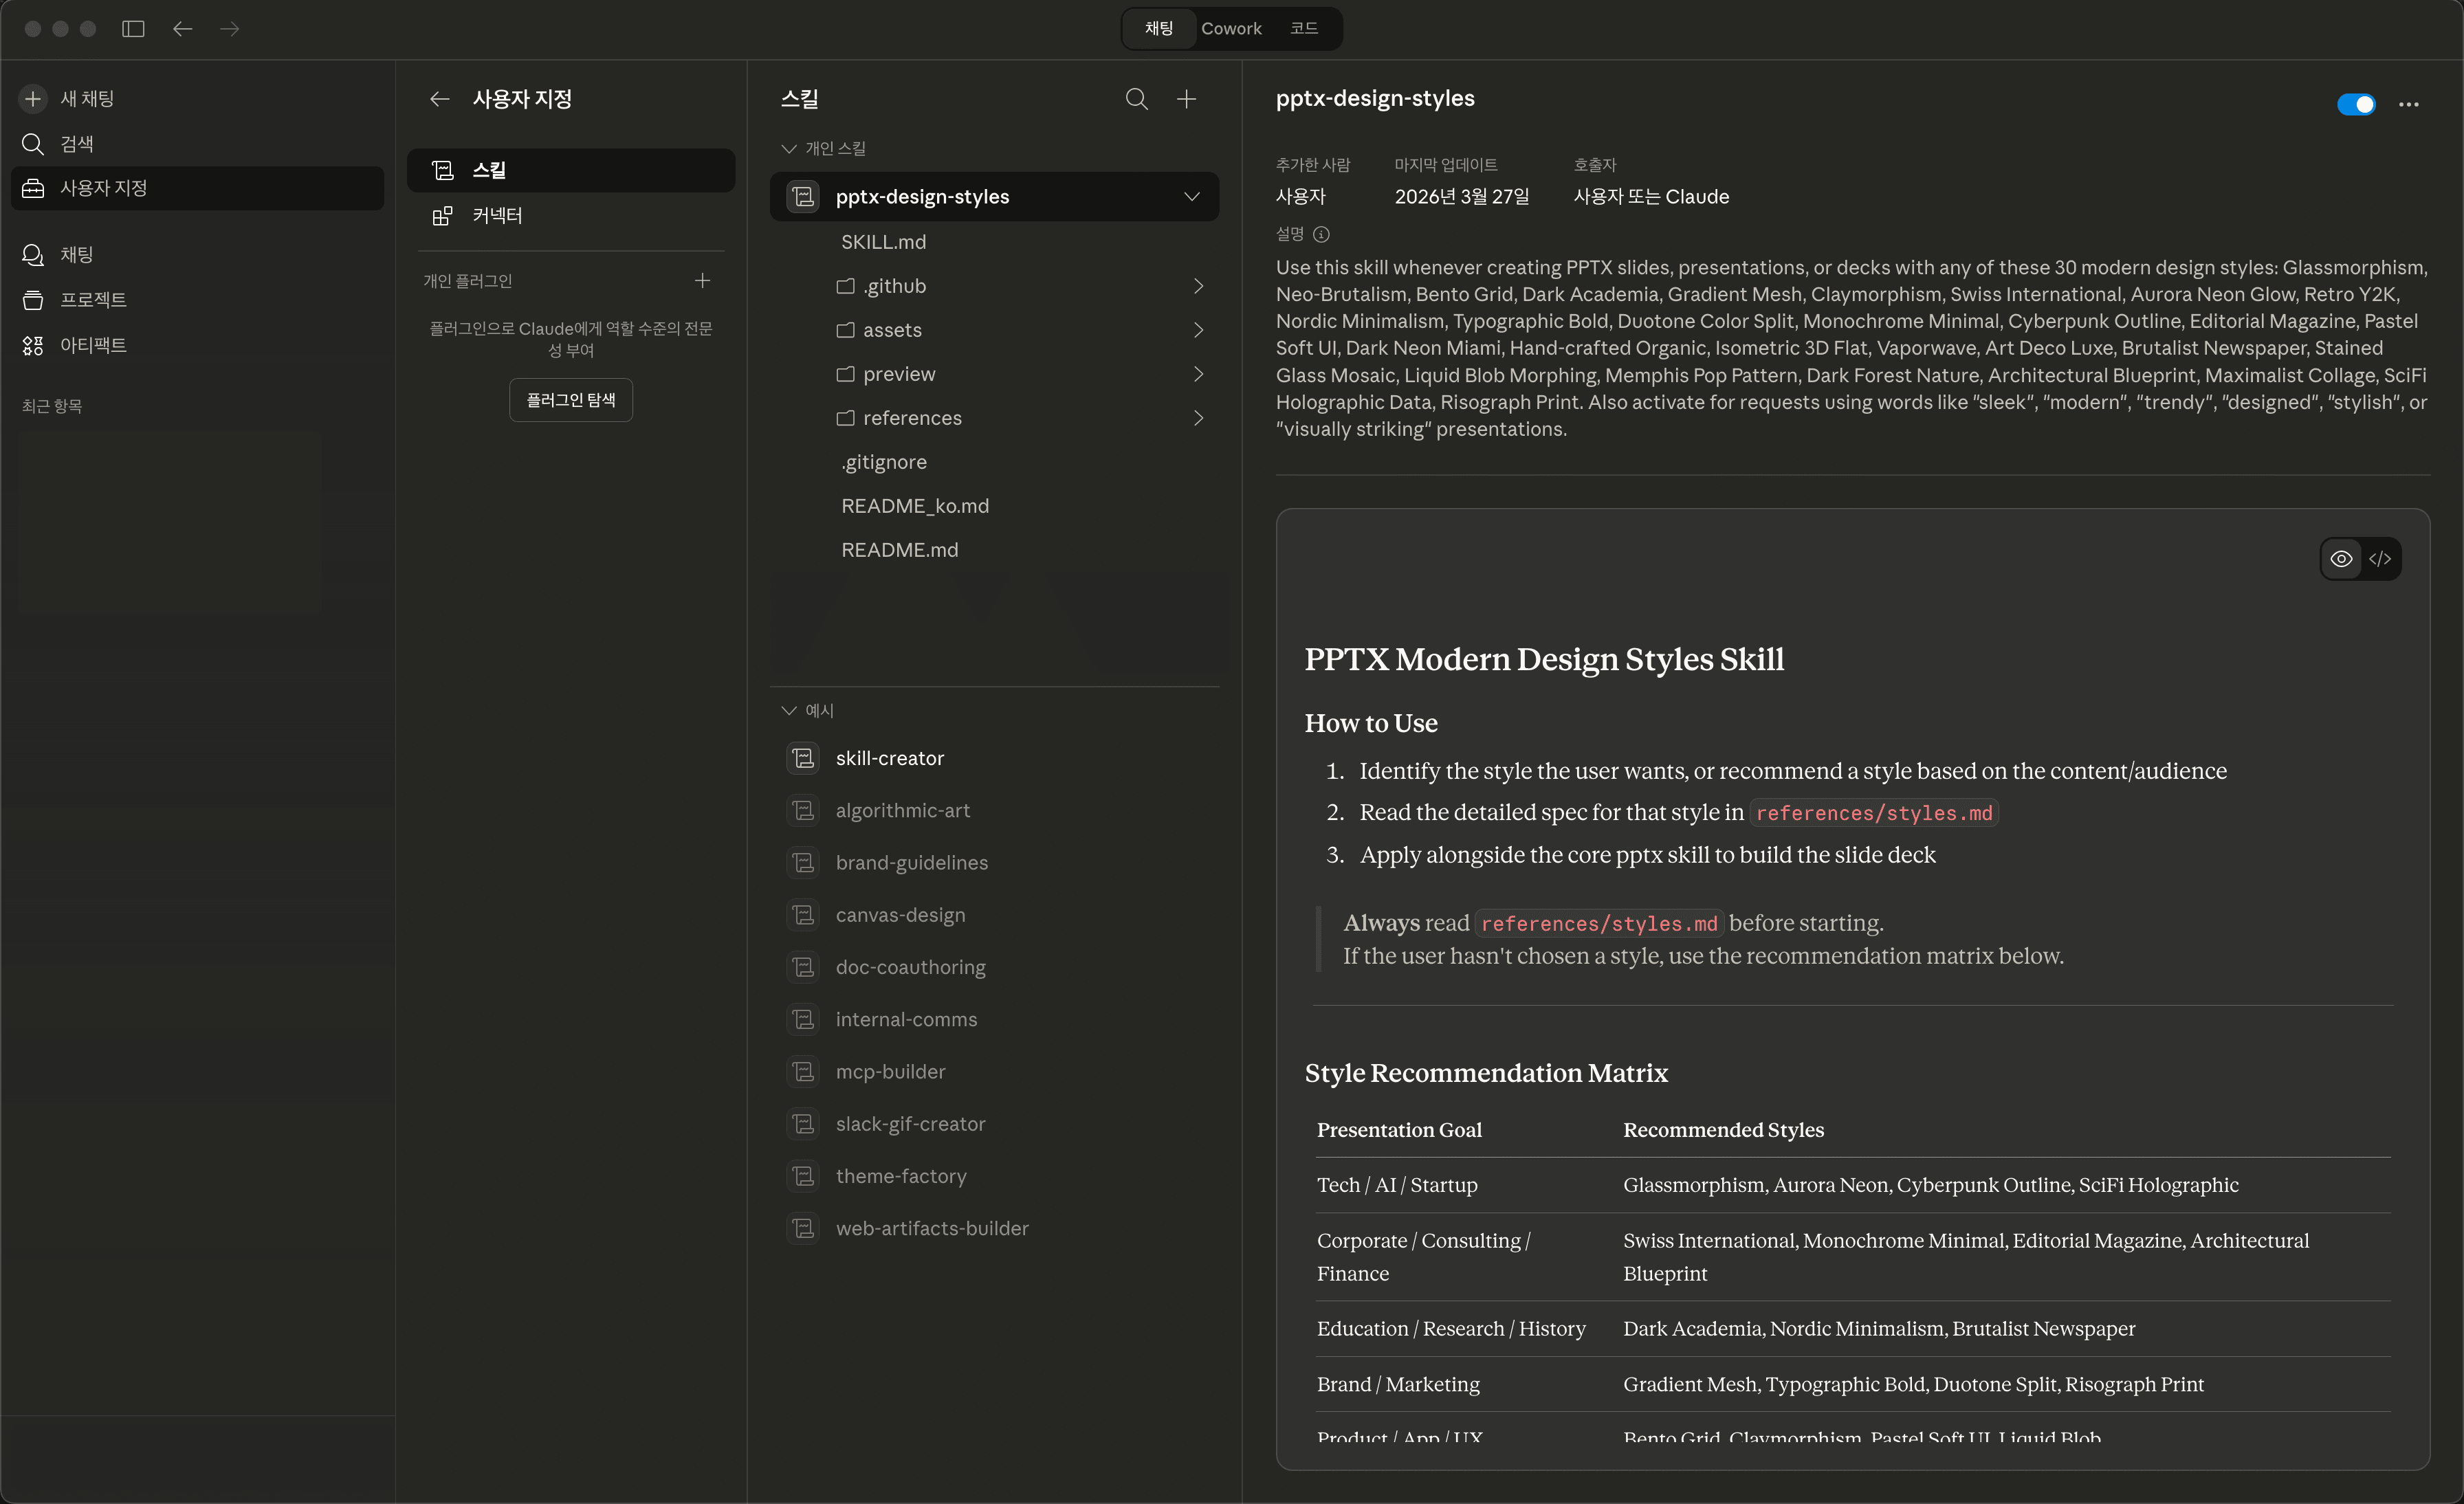Viewport: 2464px width, 1504px height.
Task: Toggle the sidebar panel icon
Action: pyautogui.click(x=133, y=29)
